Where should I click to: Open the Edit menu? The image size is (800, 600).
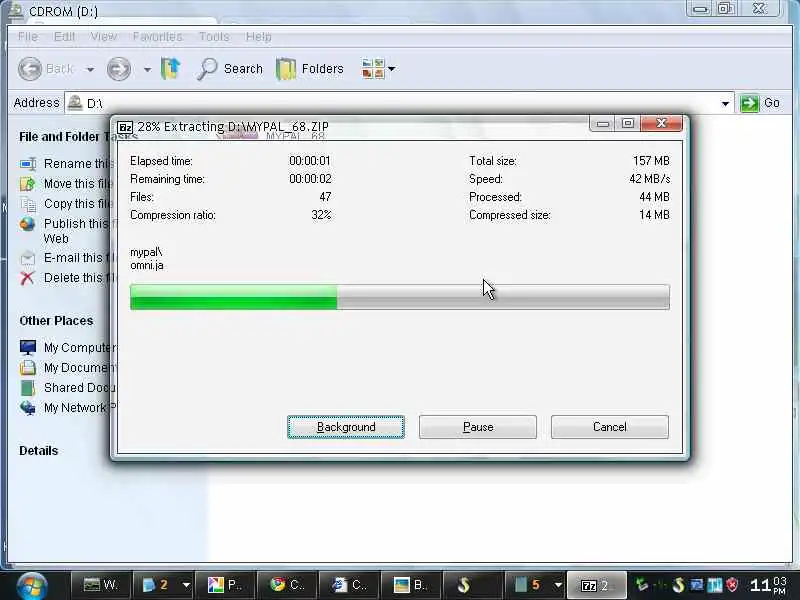(x=64, y=37)
